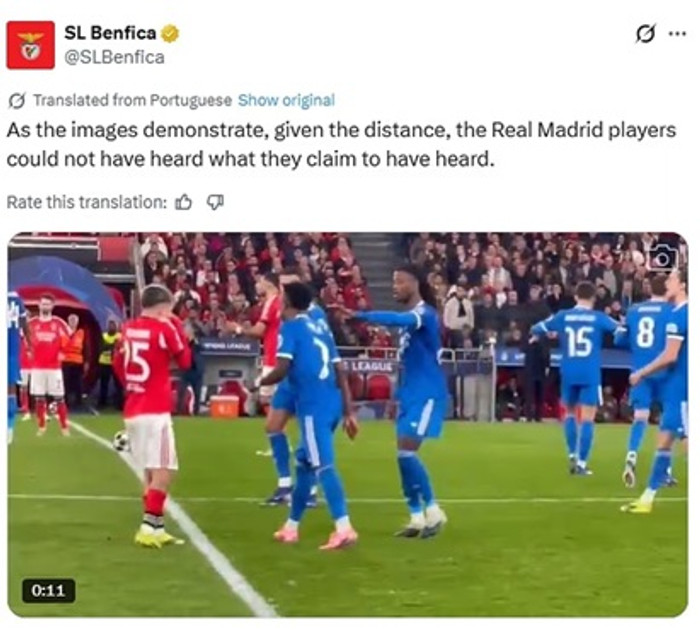
Task: Open the @SLBenfica handle
Action: pyautogui.click(x=114, y=57)
